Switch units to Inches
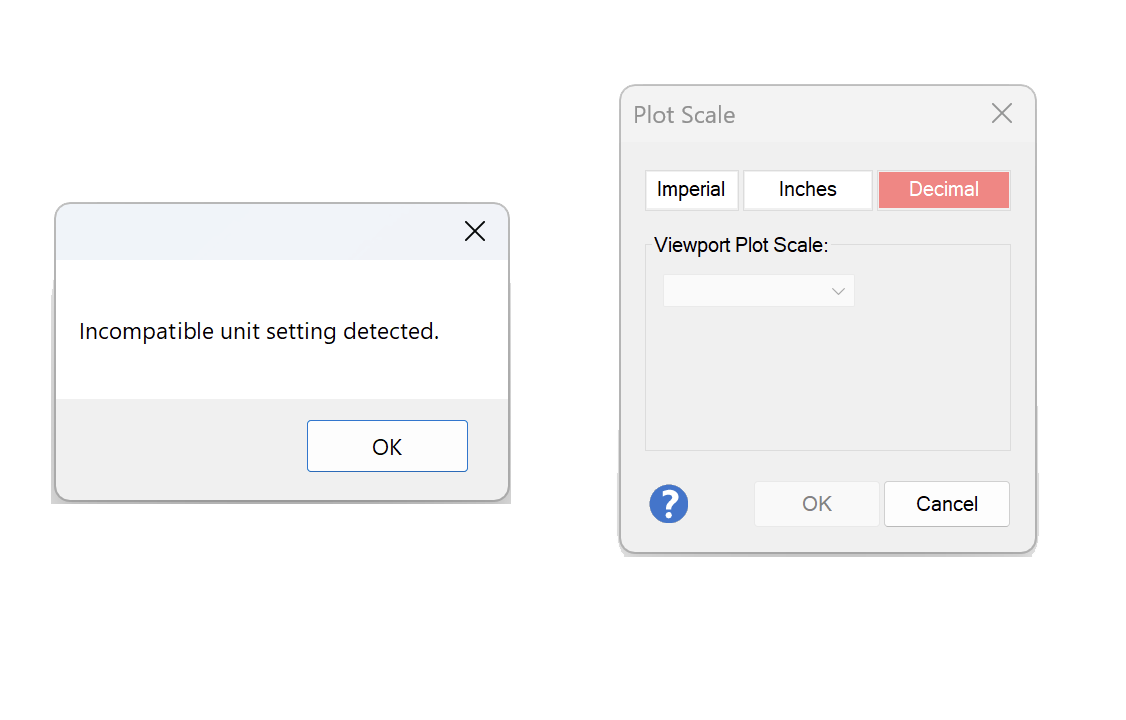1126x720 pixels. tap(807, 190)
